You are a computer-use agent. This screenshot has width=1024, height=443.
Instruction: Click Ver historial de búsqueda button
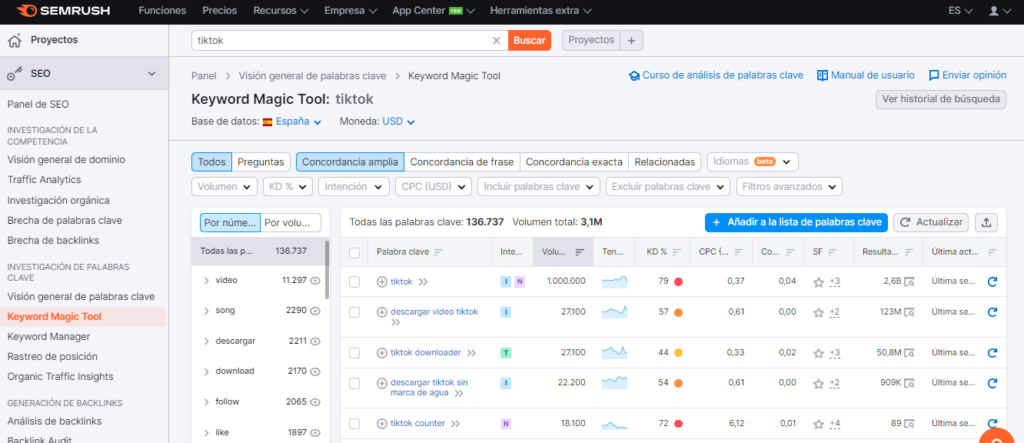[x=940, y=100]
